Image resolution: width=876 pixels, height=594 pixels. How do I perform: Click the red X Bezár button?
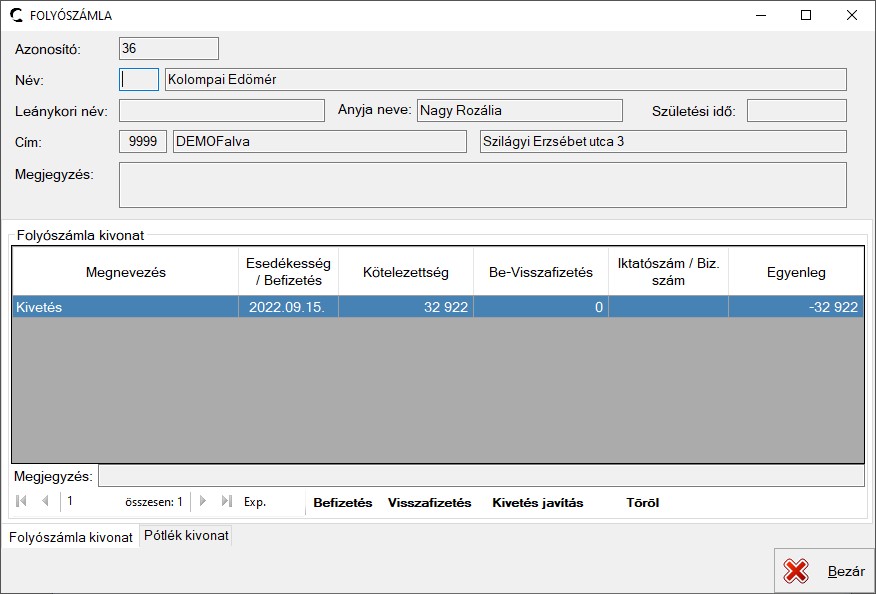click(x=824, y=571)
